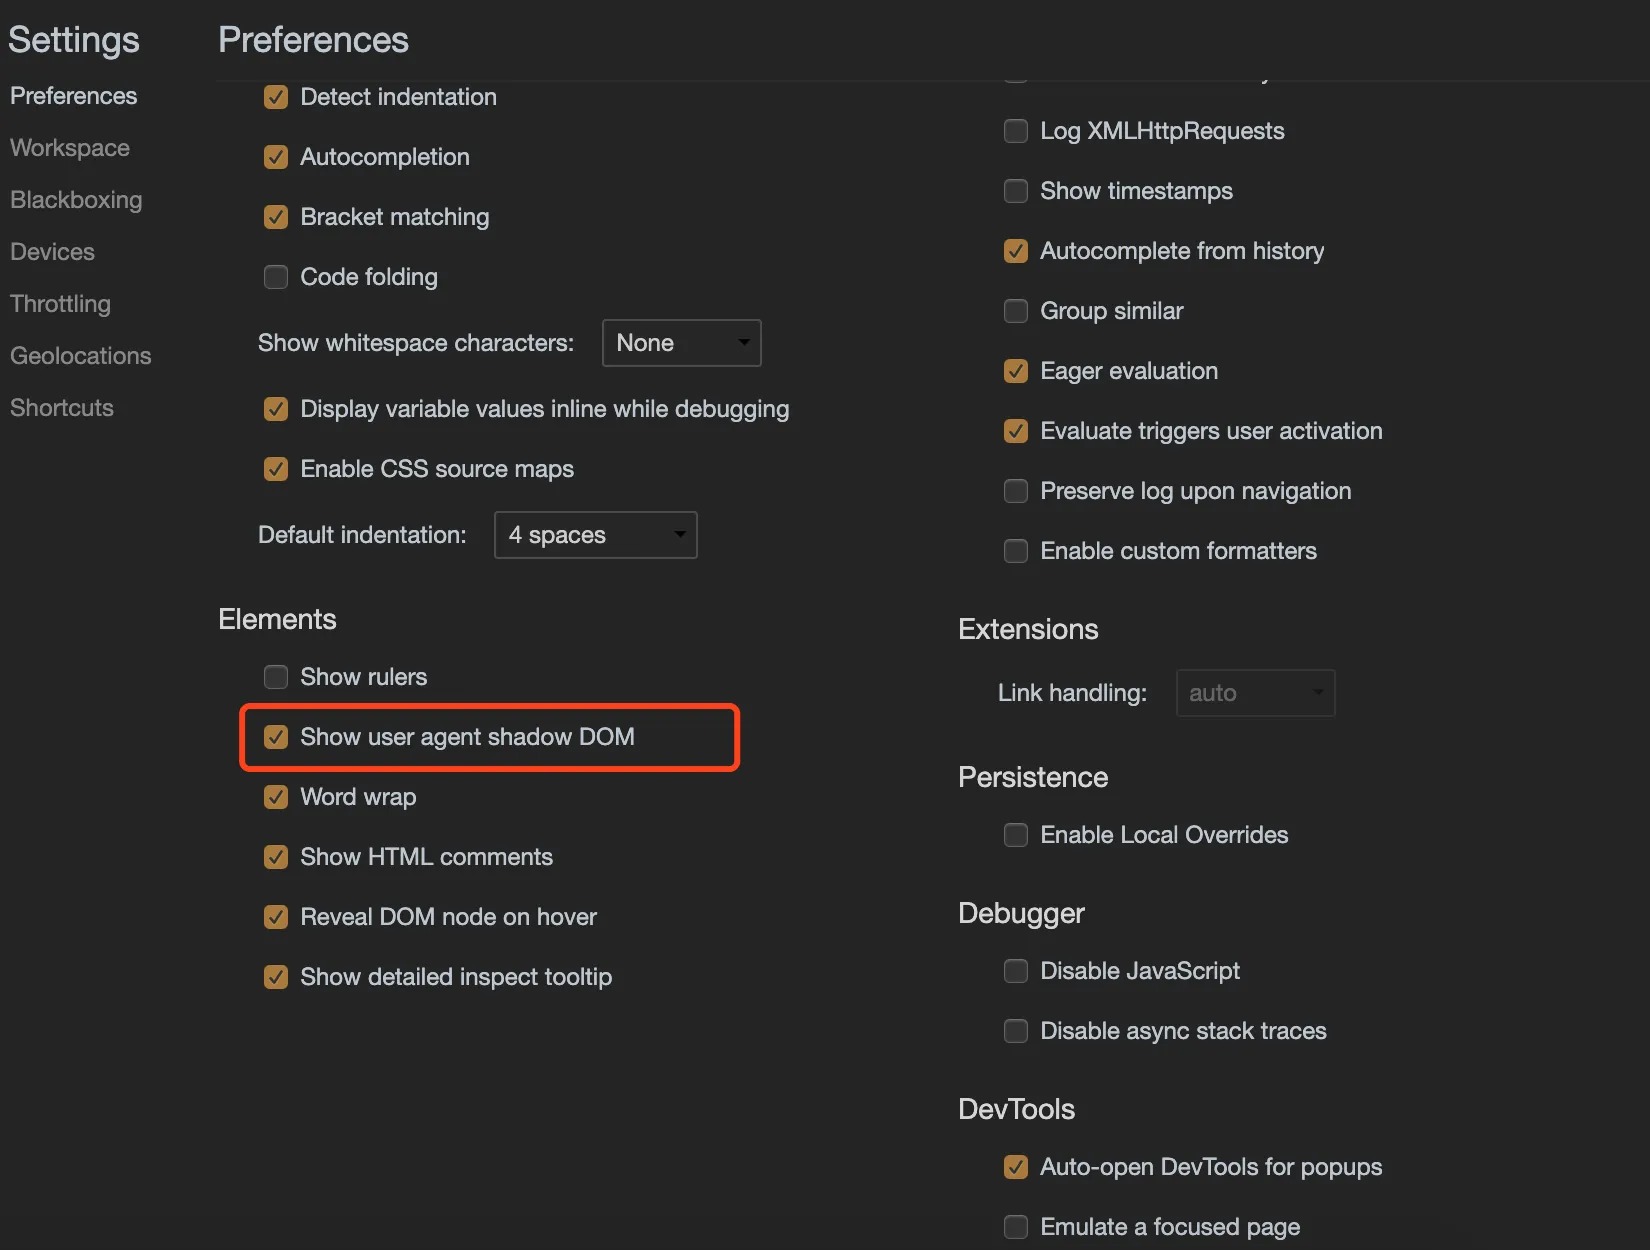Disable Detect indentation
This screenshot has height=1250, width=1650.
point(276,97)
